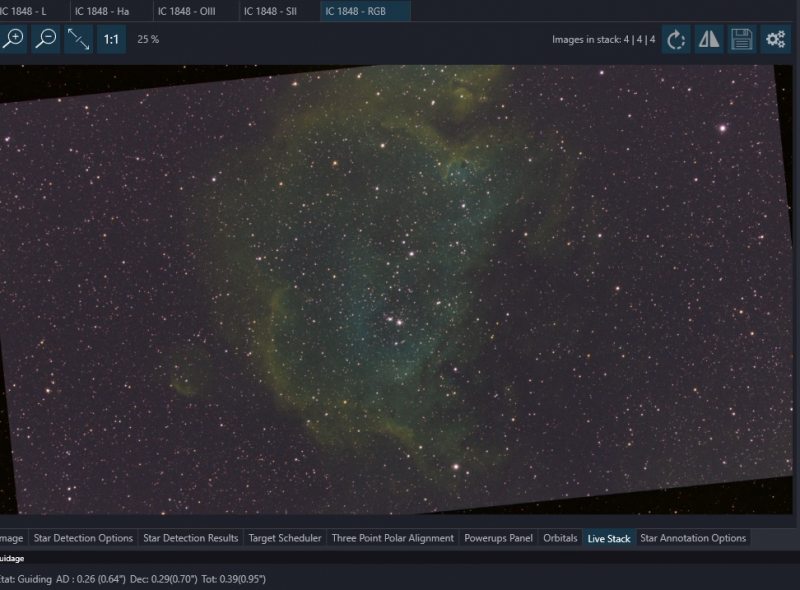Open Star Detection Options panel tab
The image size is (800, 590).
pyautogui.click(x=83, y=538)
